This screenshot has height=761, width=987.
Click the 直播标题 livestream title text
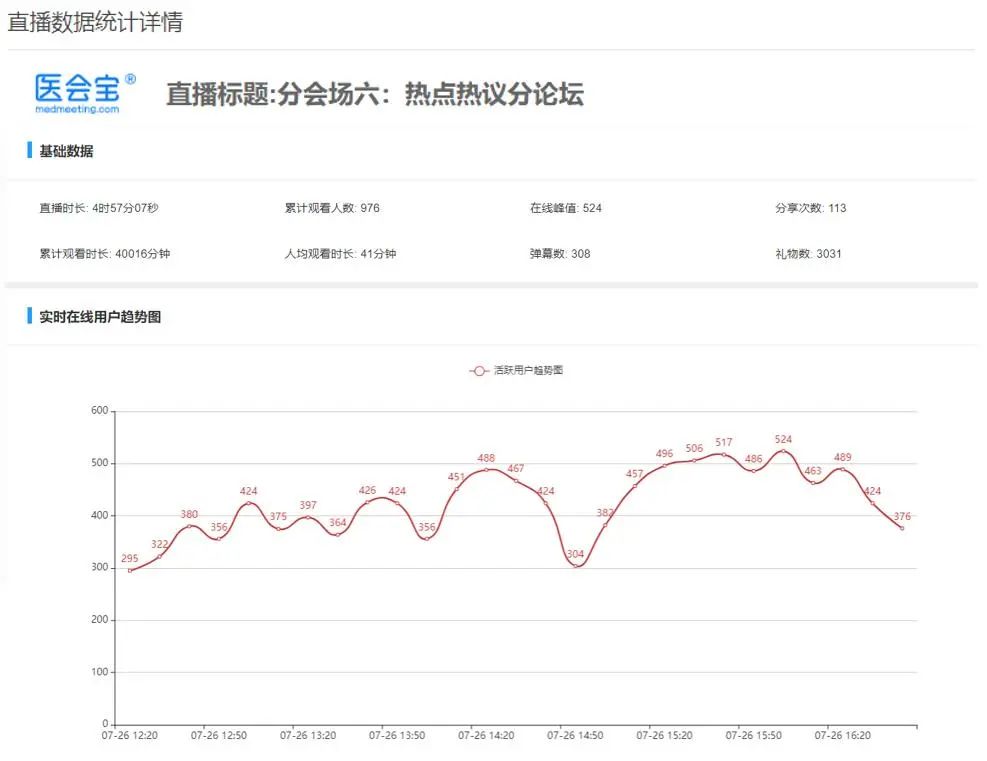click(x=374, y=94)
